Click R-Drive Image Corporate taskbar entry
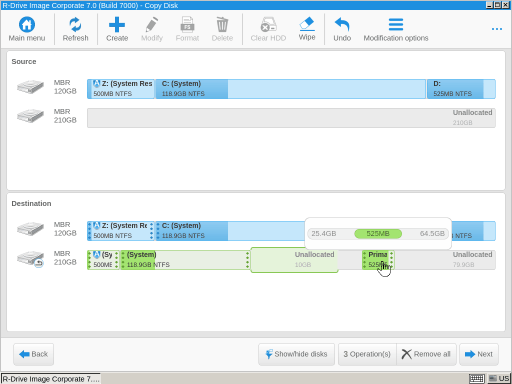Image resolution: width=512 pixels, height=384 pixels. 51,379
